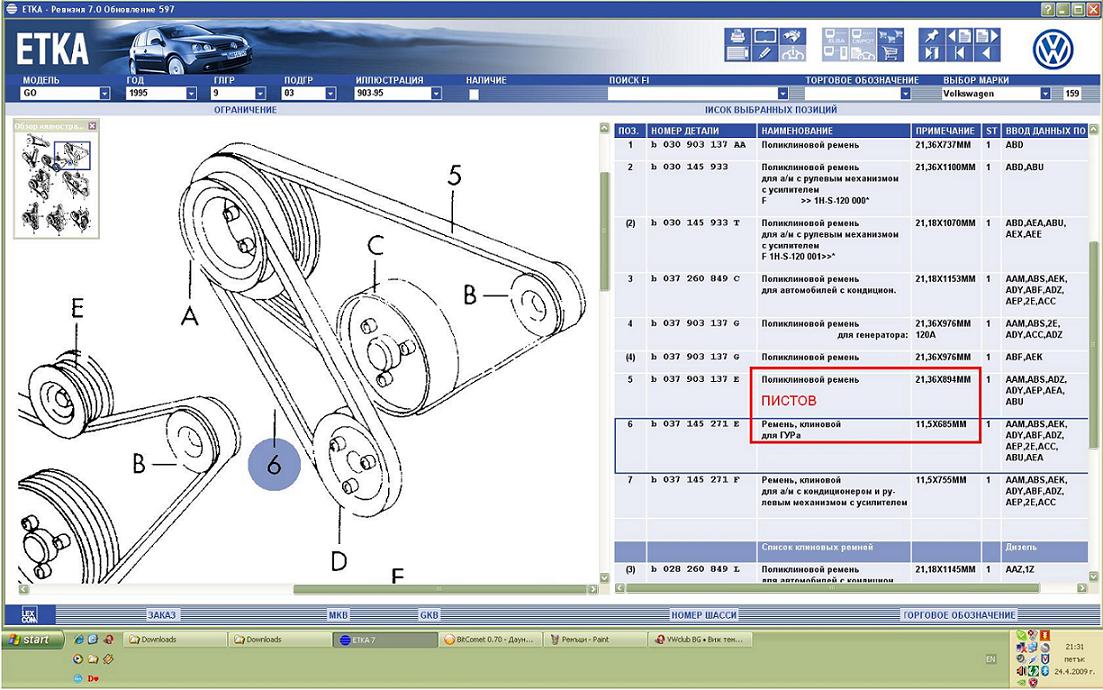1103x690 pixels.
Task: Click the LexCom logo icon
Action: pos(29,615)
